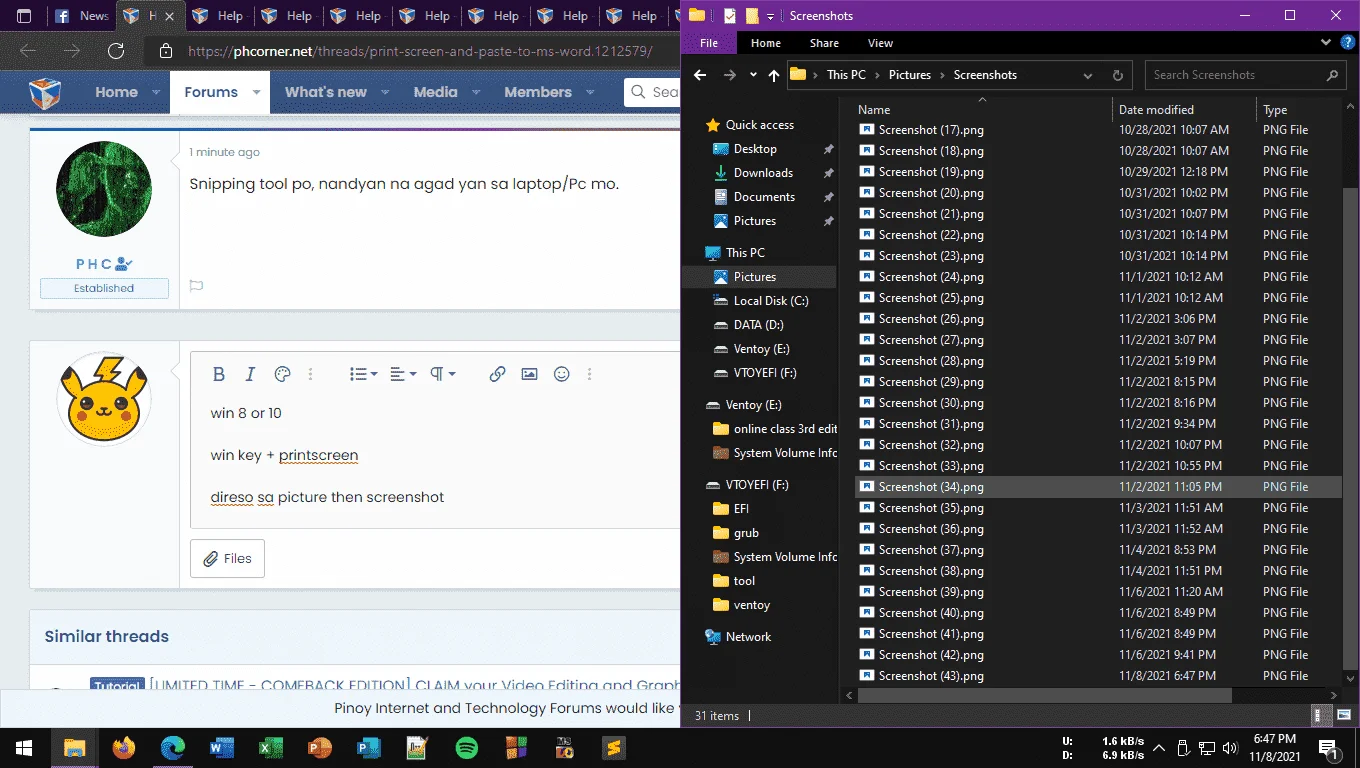1360x768 pixels.
Task: Click Properties icon in Explorer quick access toolbar
Action: click(x=730, y=16)
